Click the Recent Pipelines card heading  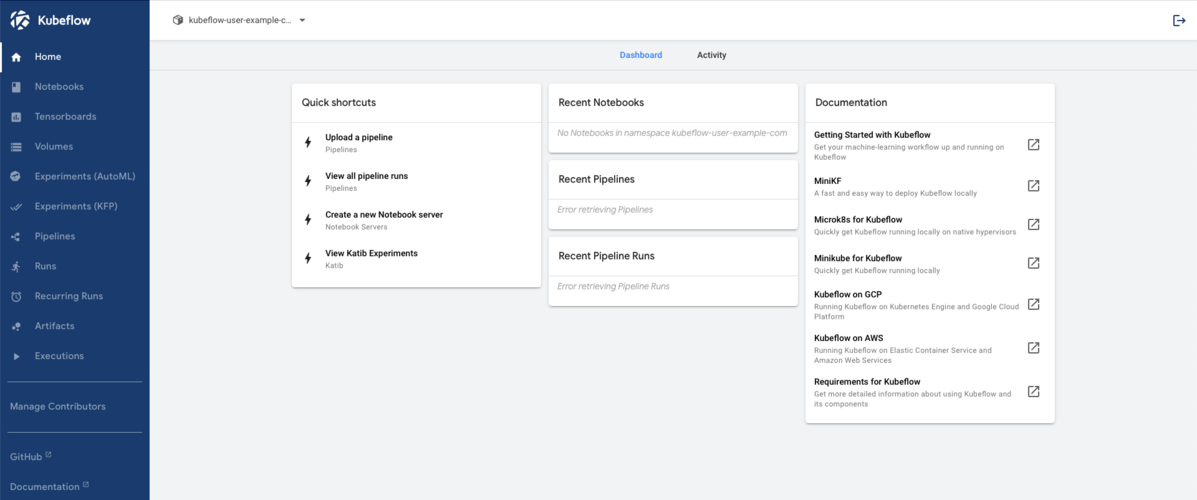point(596,179)
